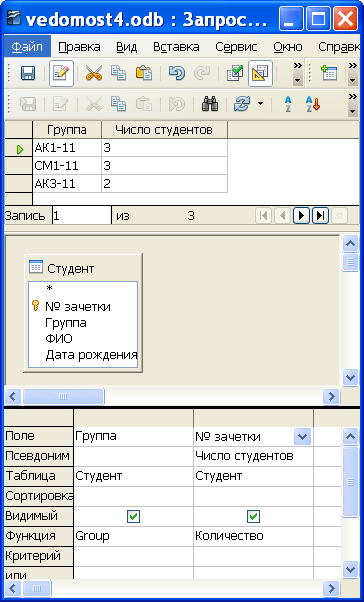Click the Группа column header in results
364x602 pixels.
point(67,130)
